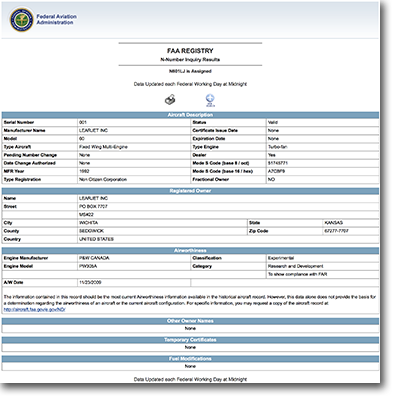Click the Manufacturer Name field label
Screen dimensions: 400x403
[x=24, y=131]
